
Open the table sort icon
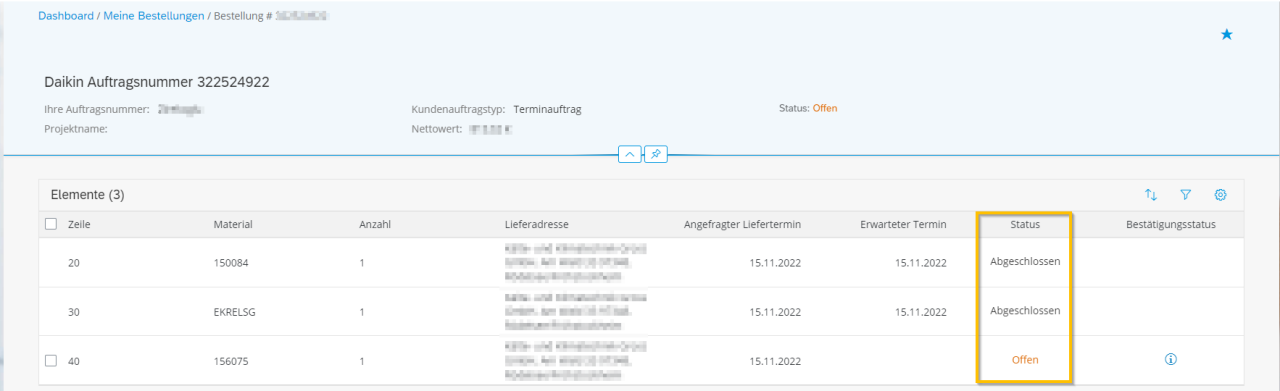[x=1151, y=195]
